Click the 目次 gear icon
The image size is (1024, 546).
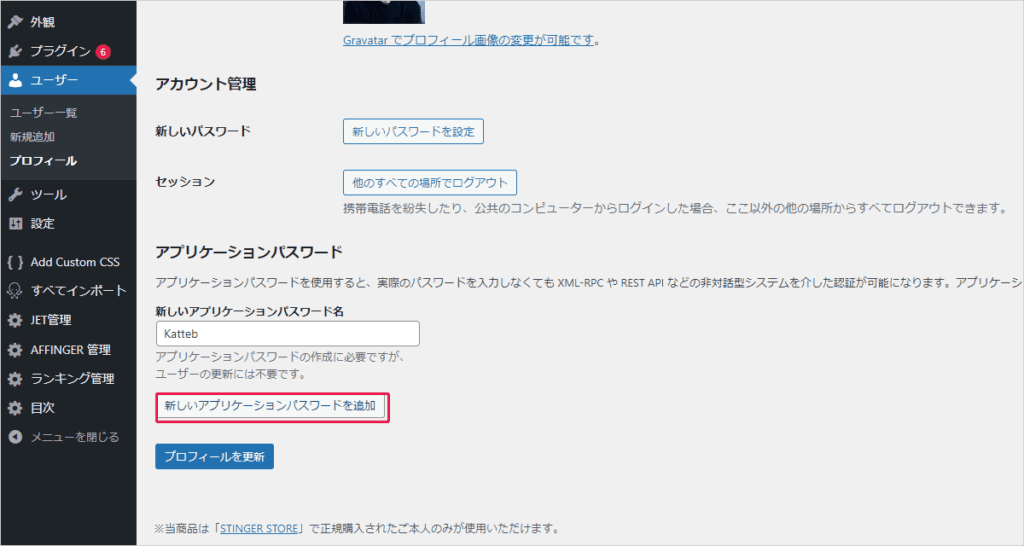[x=15, y=408]
